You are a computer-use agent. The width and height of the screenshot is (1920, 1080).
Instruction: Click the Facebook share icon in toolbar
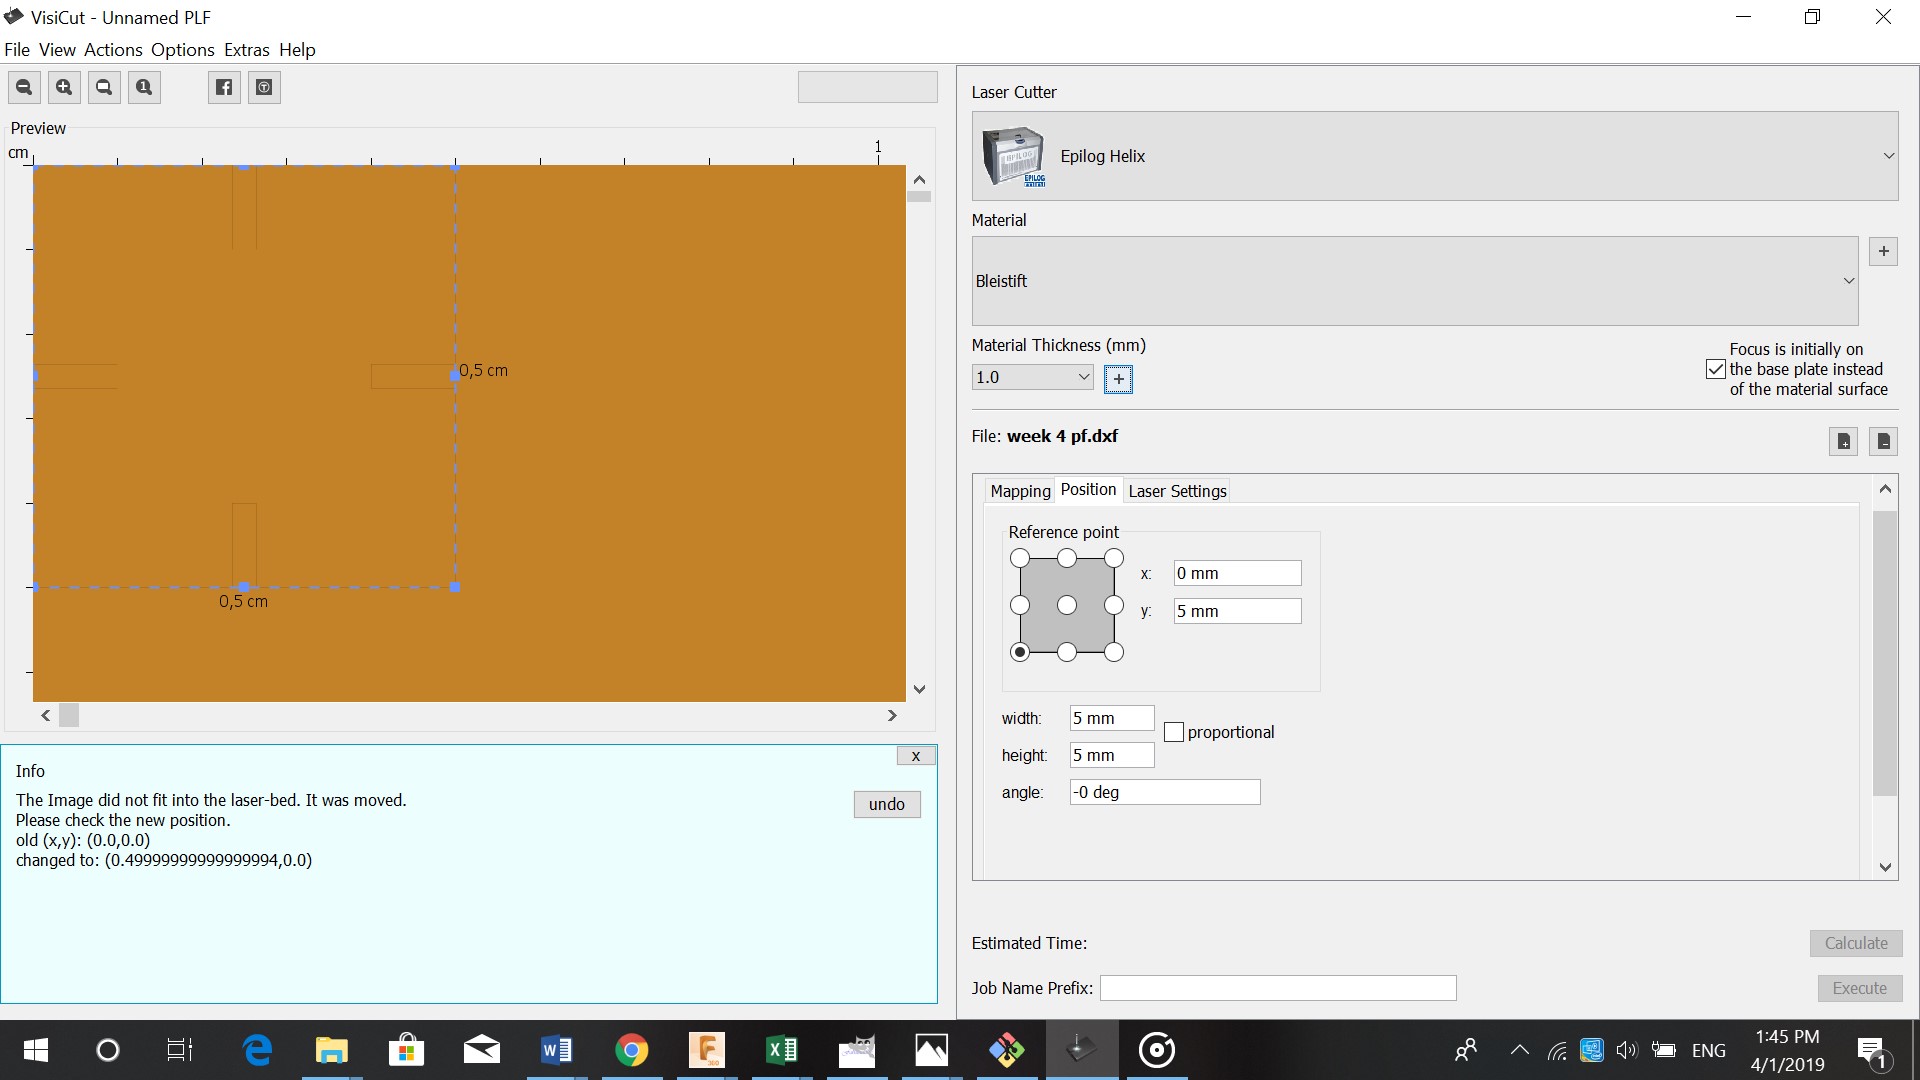(x=224, y=88)
